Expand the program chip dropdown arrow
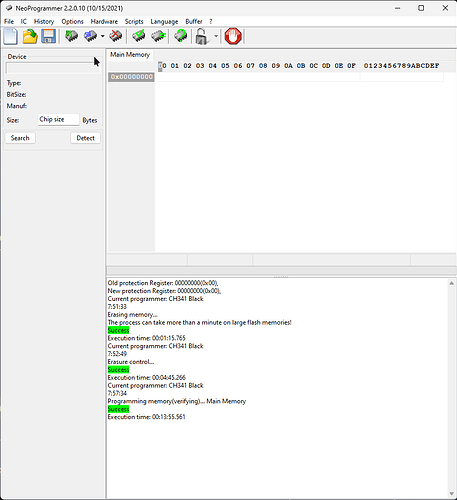Viewport: 457px width, 500px height. (x=102, y=36)
